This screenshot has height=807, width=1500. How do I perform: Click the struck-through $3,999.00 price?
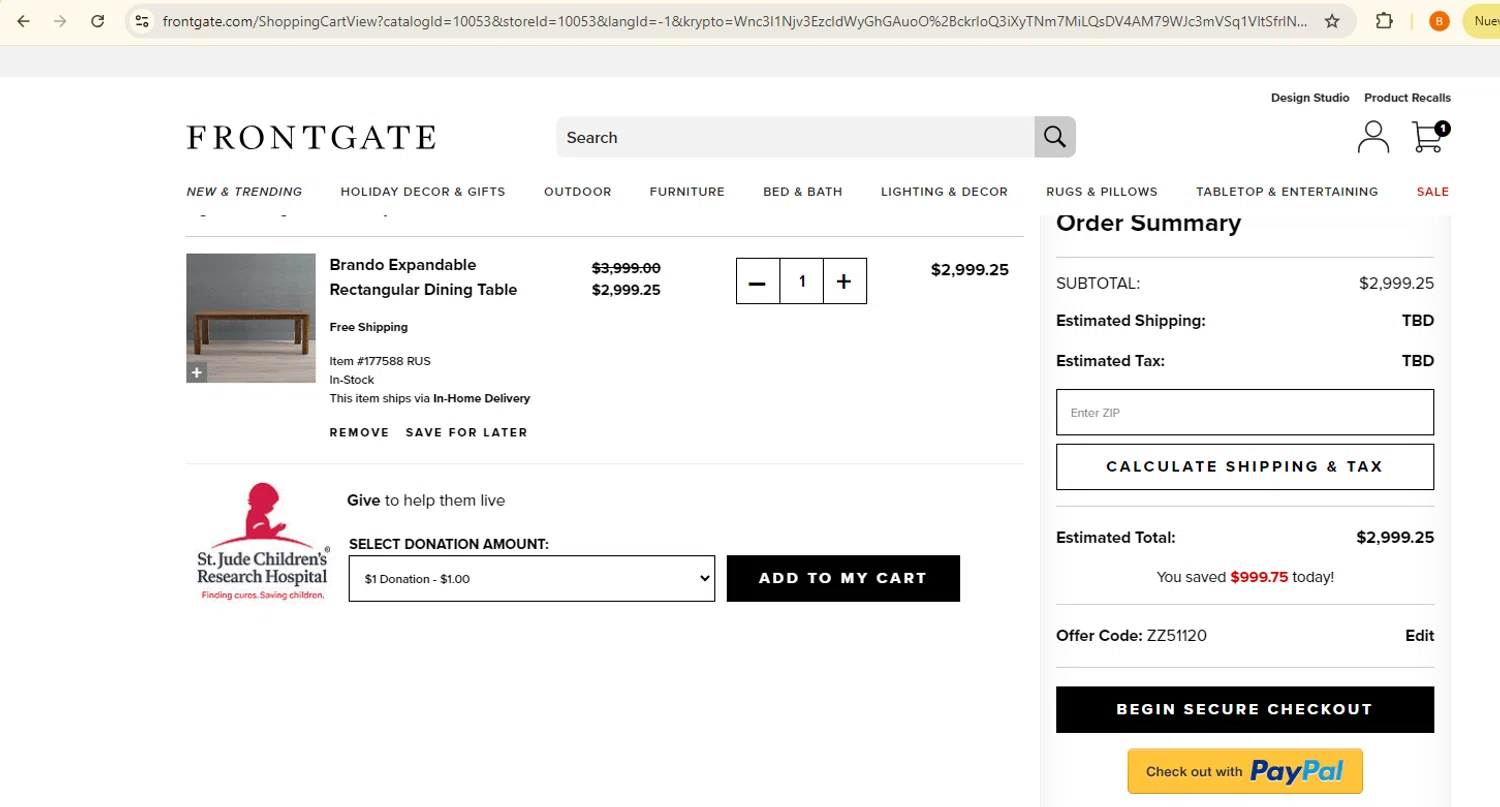point(626,268)
